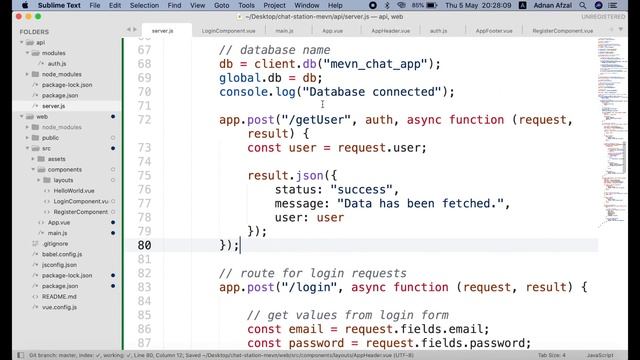Click line number 72 in the gutter
This screenshot has height=360, width=640.
point(144,120)
